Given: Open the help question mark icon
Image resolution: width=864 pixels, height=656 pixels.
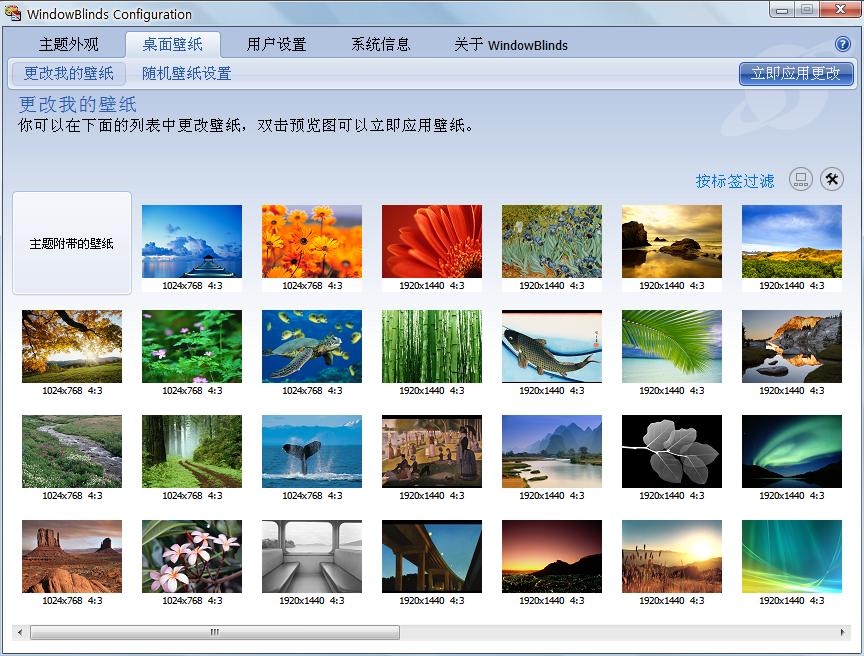Looking at the screenshot, I should [x=842, y=44].
